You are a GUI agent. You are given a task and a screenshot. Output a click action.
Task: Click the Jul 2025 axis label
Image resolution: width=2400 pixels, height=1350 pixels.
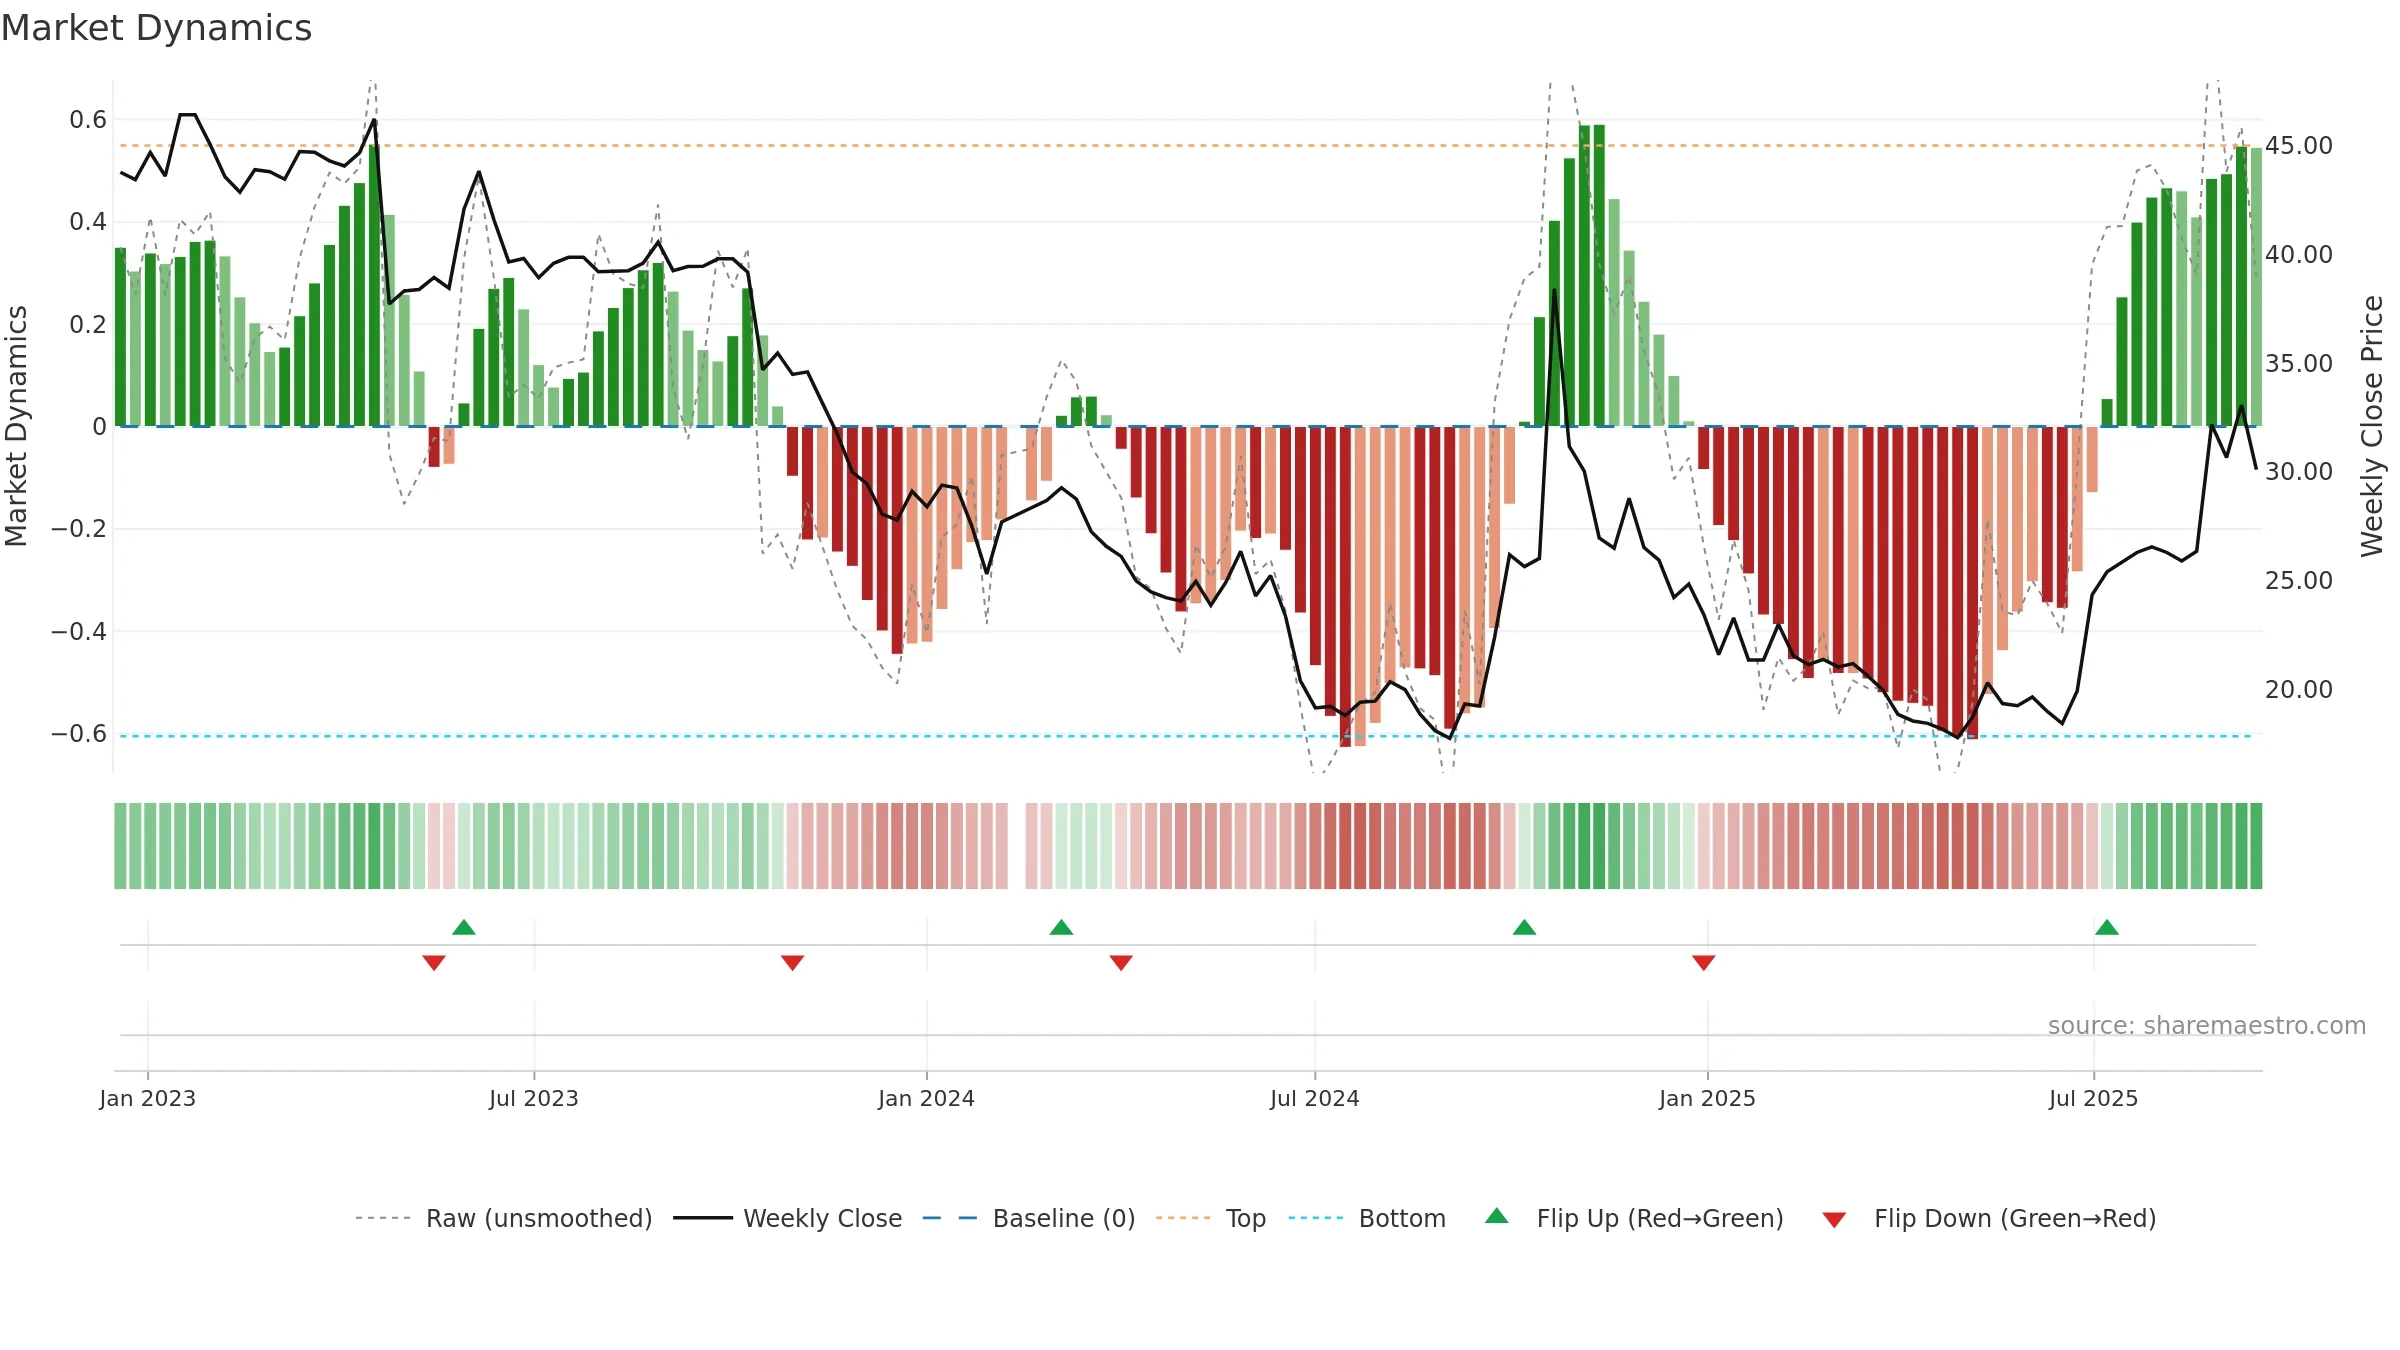(2094, 1098)
